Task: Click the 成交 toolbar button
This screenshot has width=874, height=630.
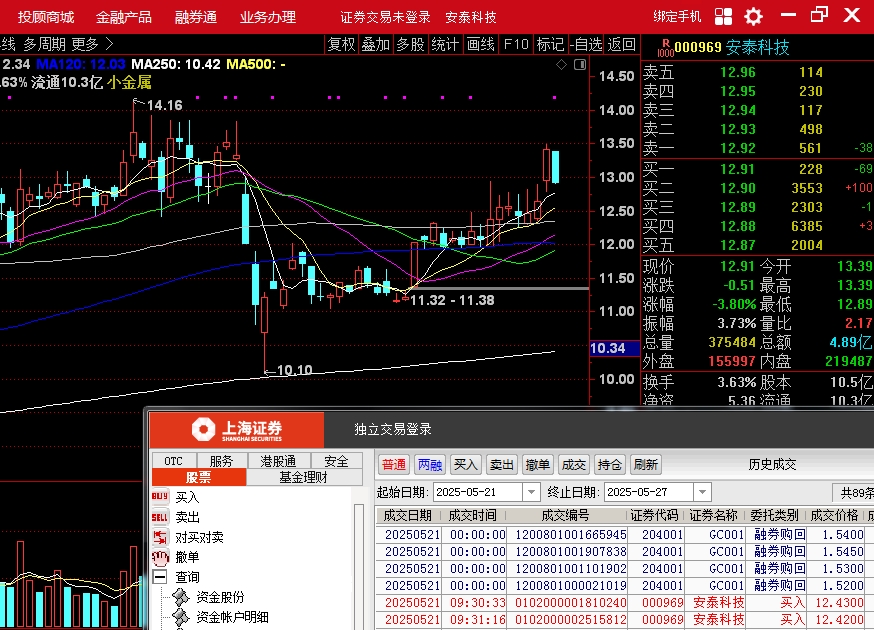Action: tap(574, 464)
